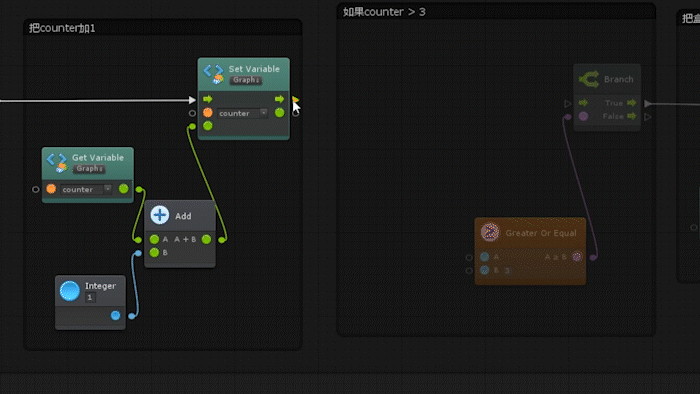Click the Add node plus icon
Viewport: 700px width, 394px height.
click(x=159, y=215)
